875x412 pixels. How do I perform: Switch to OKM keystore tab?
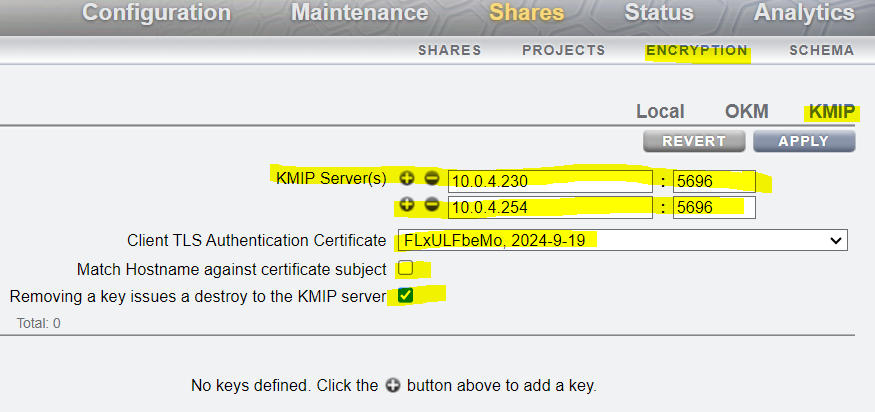click(x=747, y=111)
